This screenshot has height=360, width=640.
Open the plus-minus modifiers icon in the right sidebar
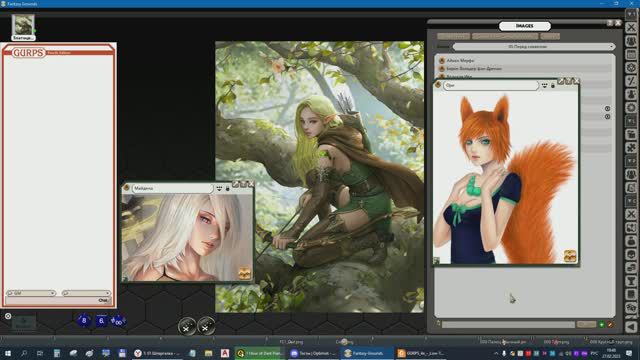(x=631, y=81)
